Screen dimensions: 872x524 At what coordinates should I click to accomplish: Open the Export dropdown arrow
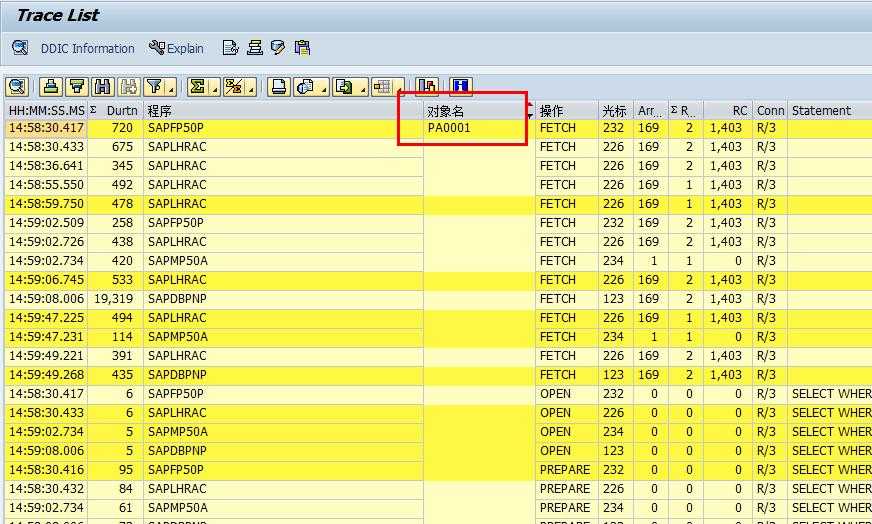click(x=361, y=88)
